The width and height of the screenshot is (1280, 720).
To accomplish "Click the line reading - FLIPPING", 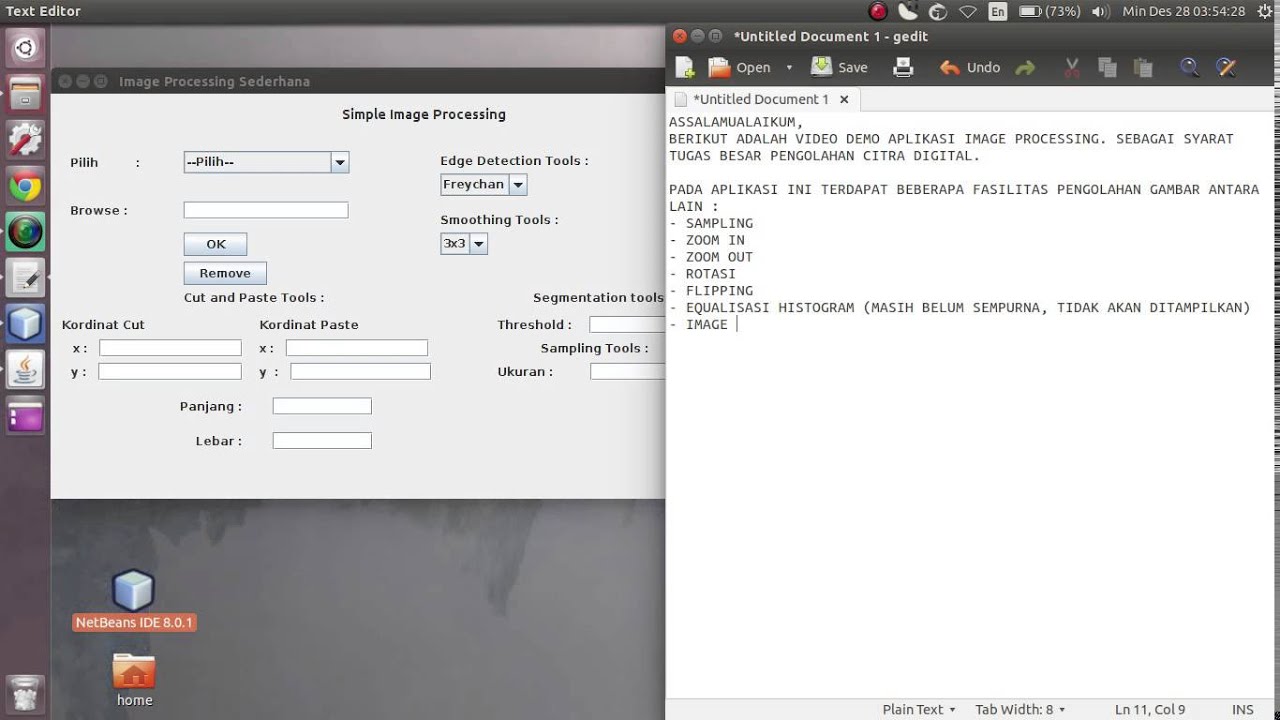I will (x=711, y=291).
